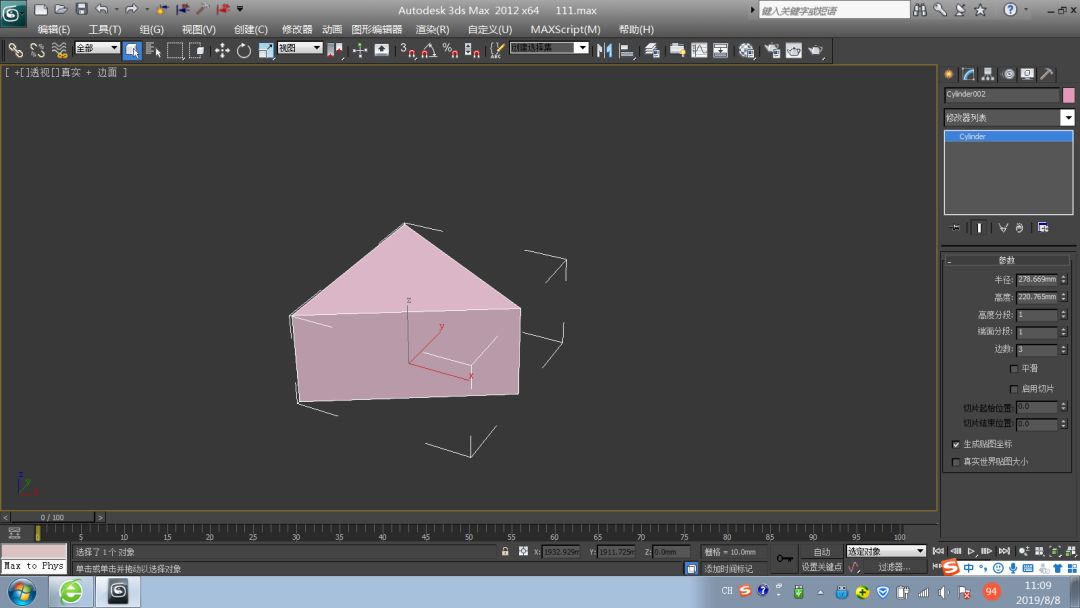Click the Mirror tool icon

(x=604, y=50)
